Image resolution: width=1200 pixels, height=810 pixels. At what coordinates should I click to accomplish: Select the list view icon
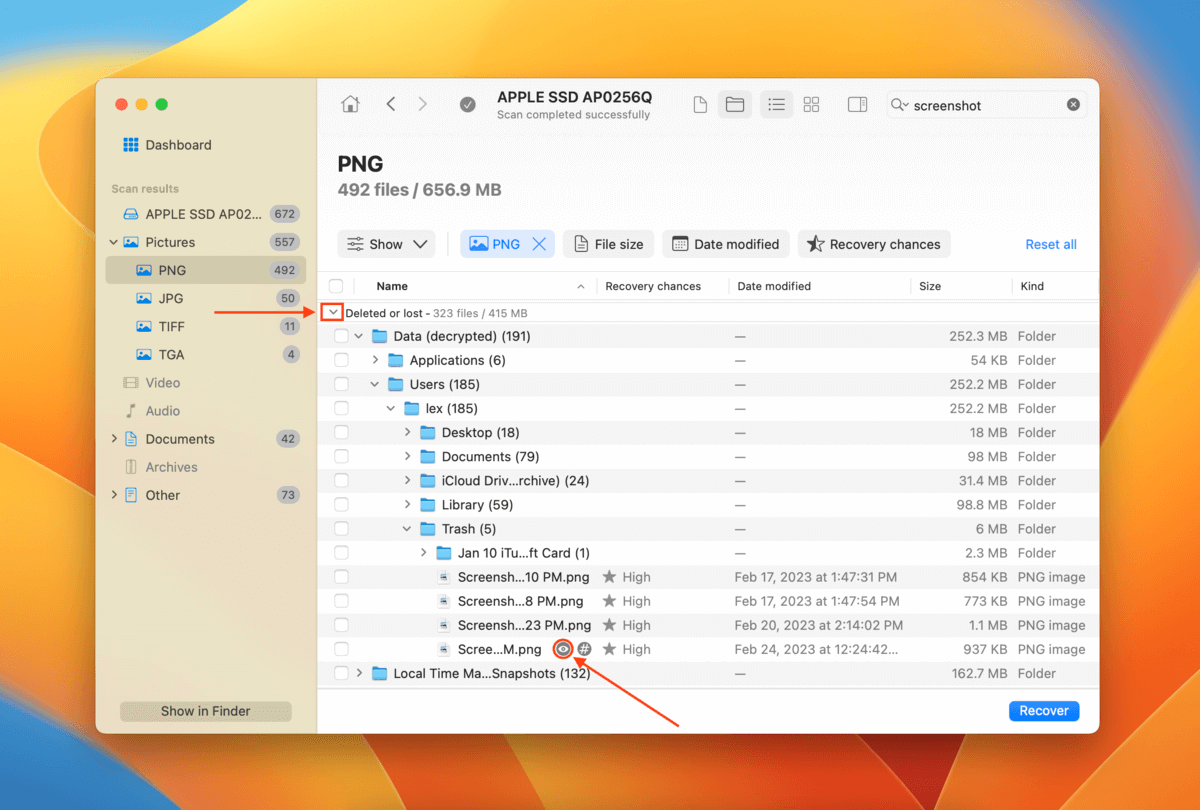point(776,105)
